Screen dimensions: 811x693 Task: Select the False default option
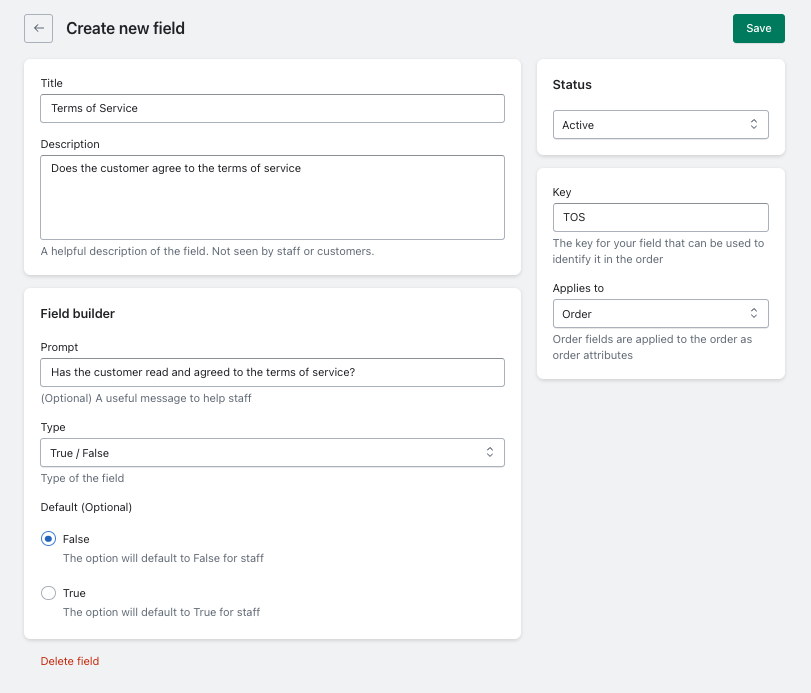tap(47, 538)
